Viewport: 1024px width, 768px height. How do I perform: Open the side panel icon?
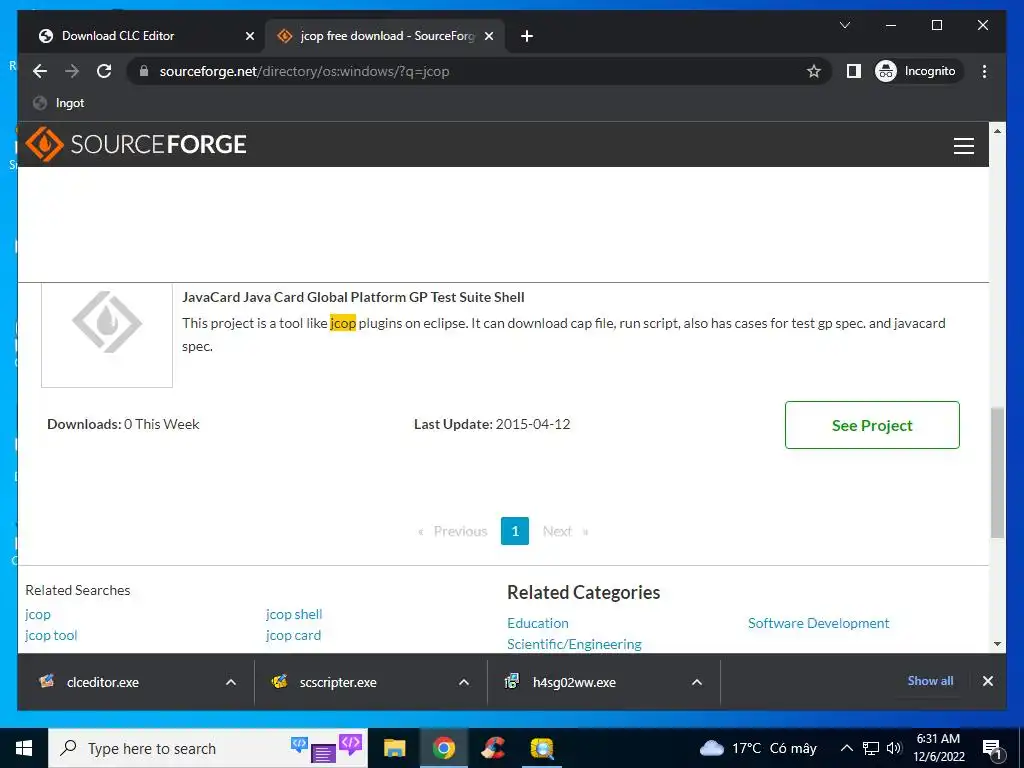tap(854, 71)
